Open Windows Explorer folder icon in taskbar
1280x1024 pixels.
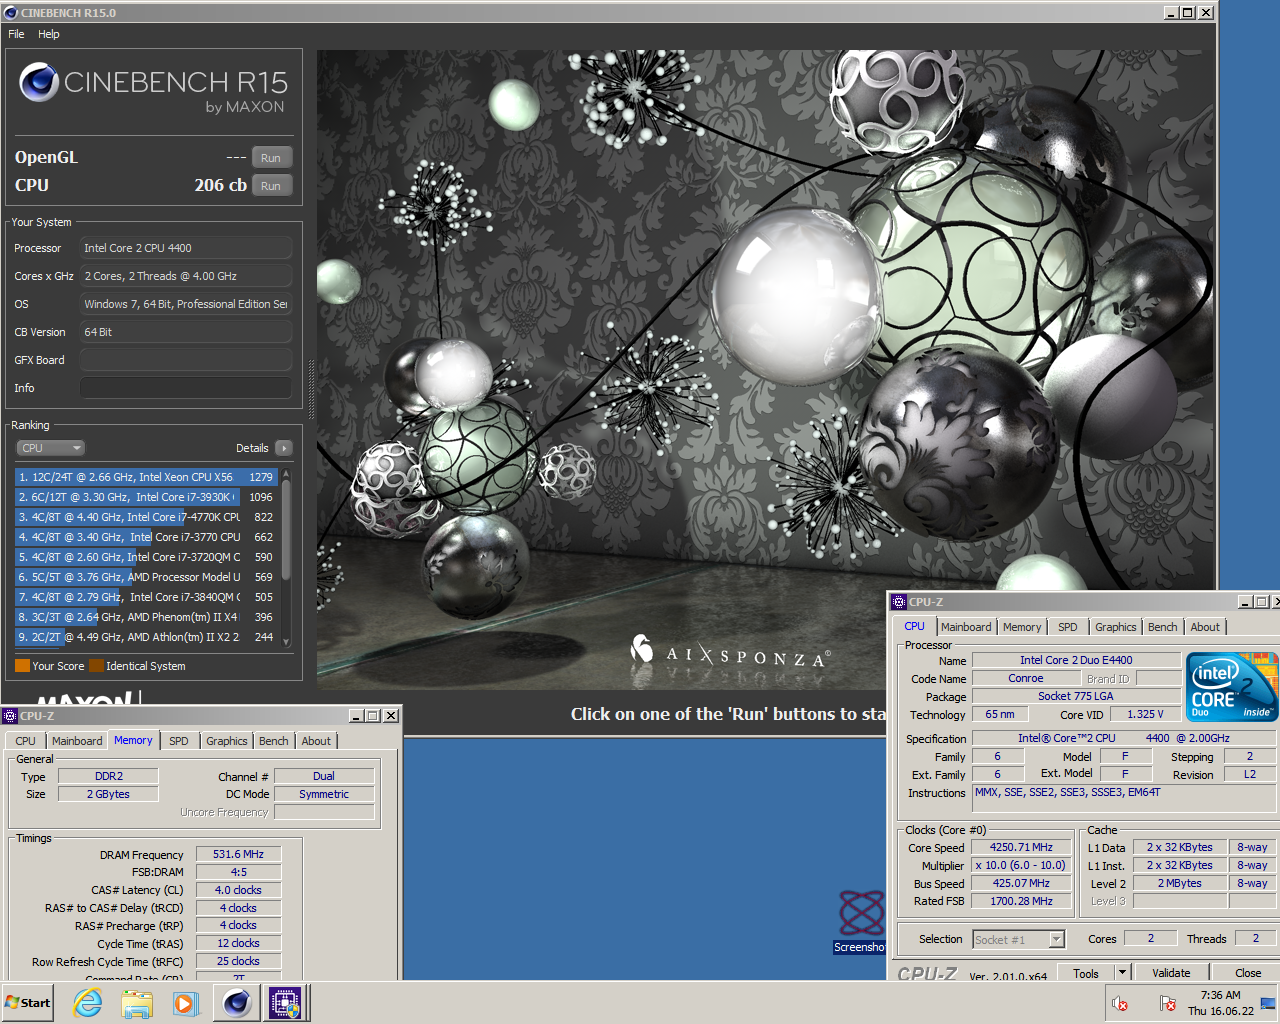(x=137, y=1003)
